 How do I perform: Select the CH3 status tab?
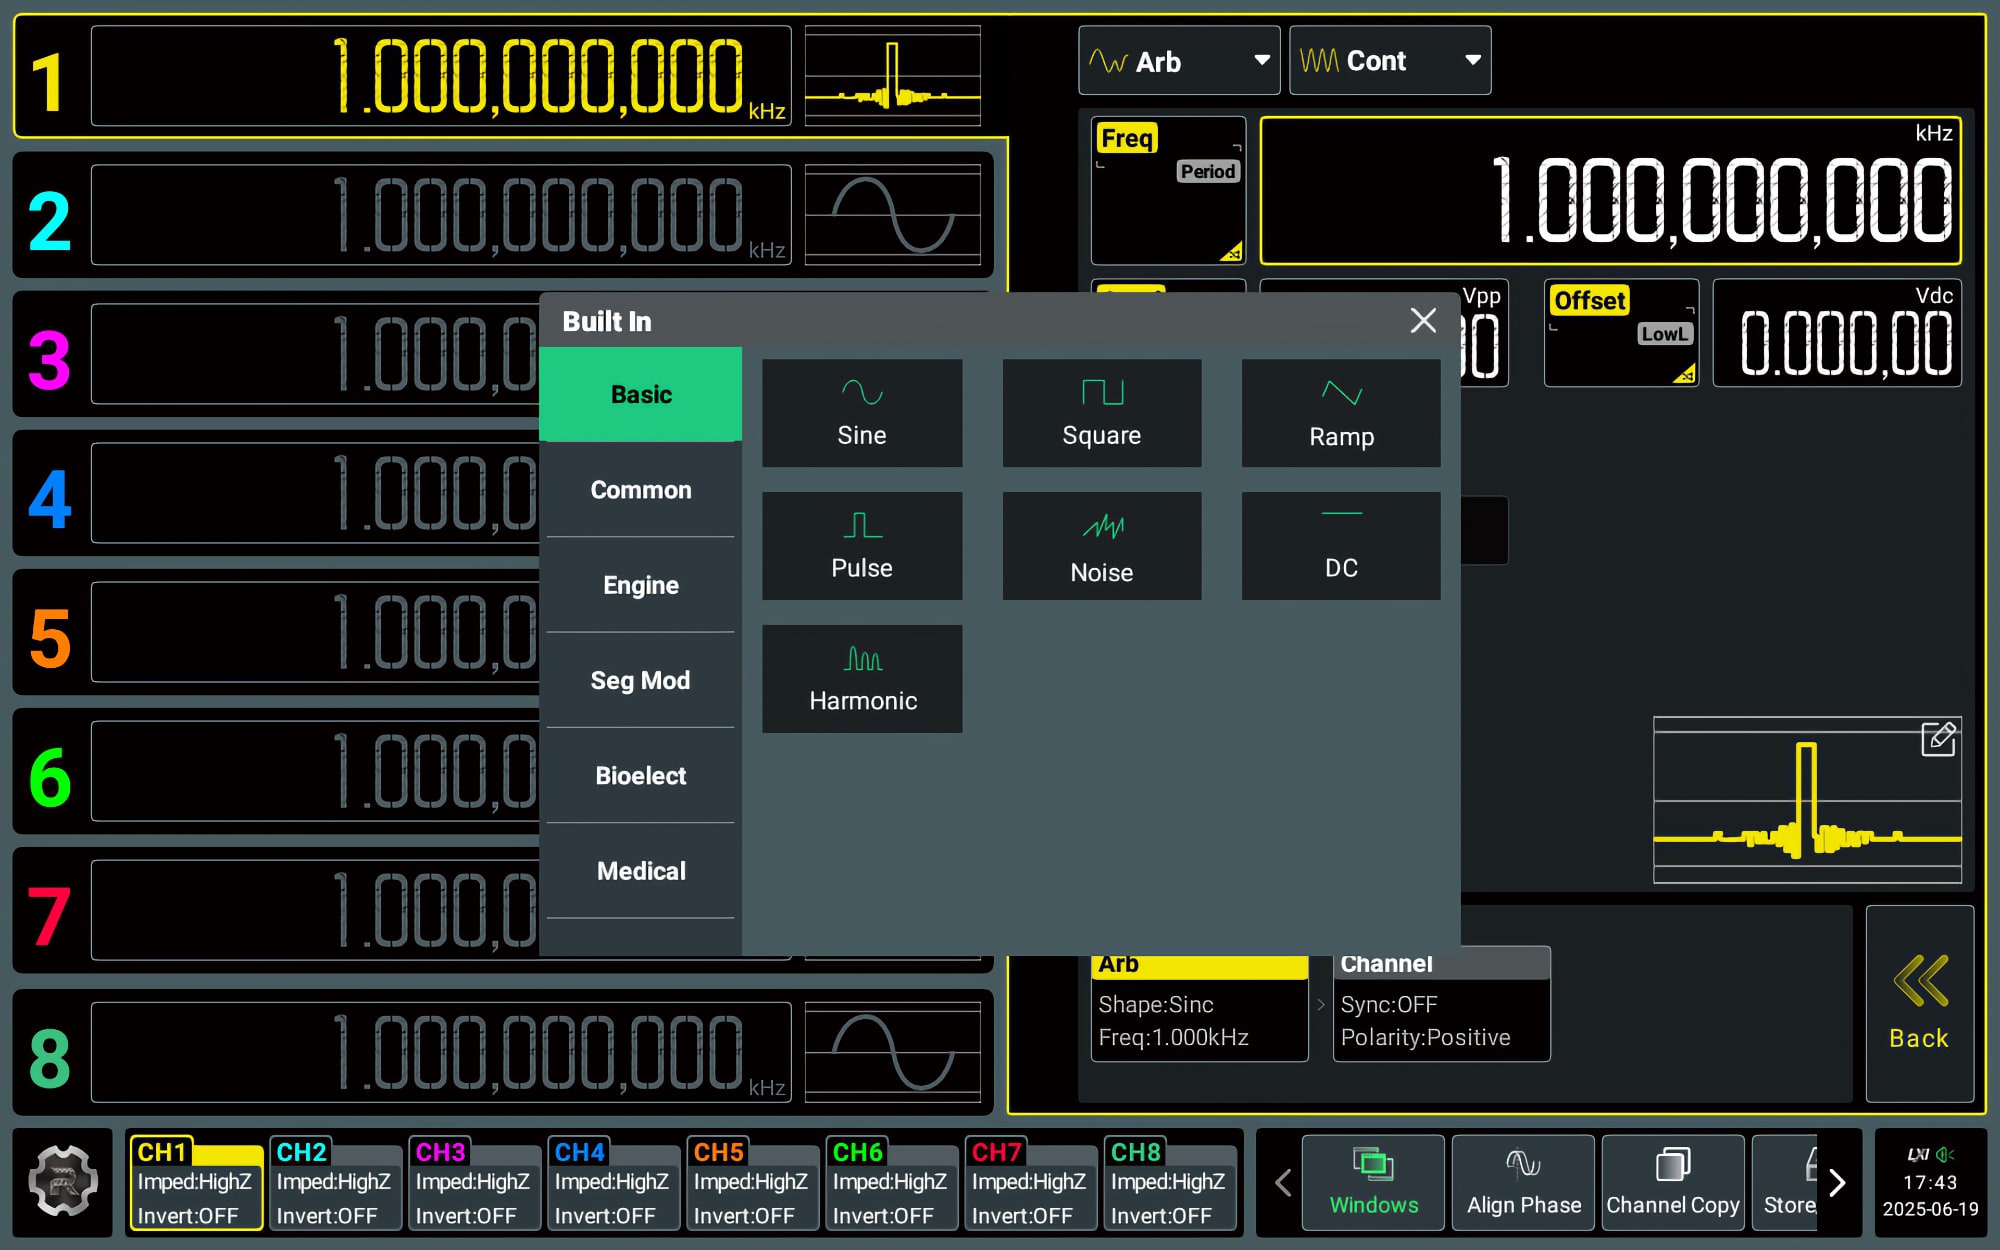(475, 1183)
